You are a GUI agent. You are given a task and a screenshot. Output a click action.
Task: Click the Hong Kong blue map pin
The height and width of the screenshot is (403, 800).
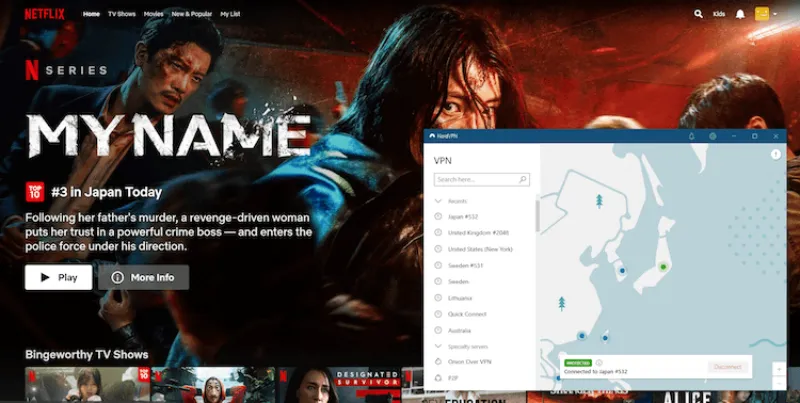(x=582, y=336)
